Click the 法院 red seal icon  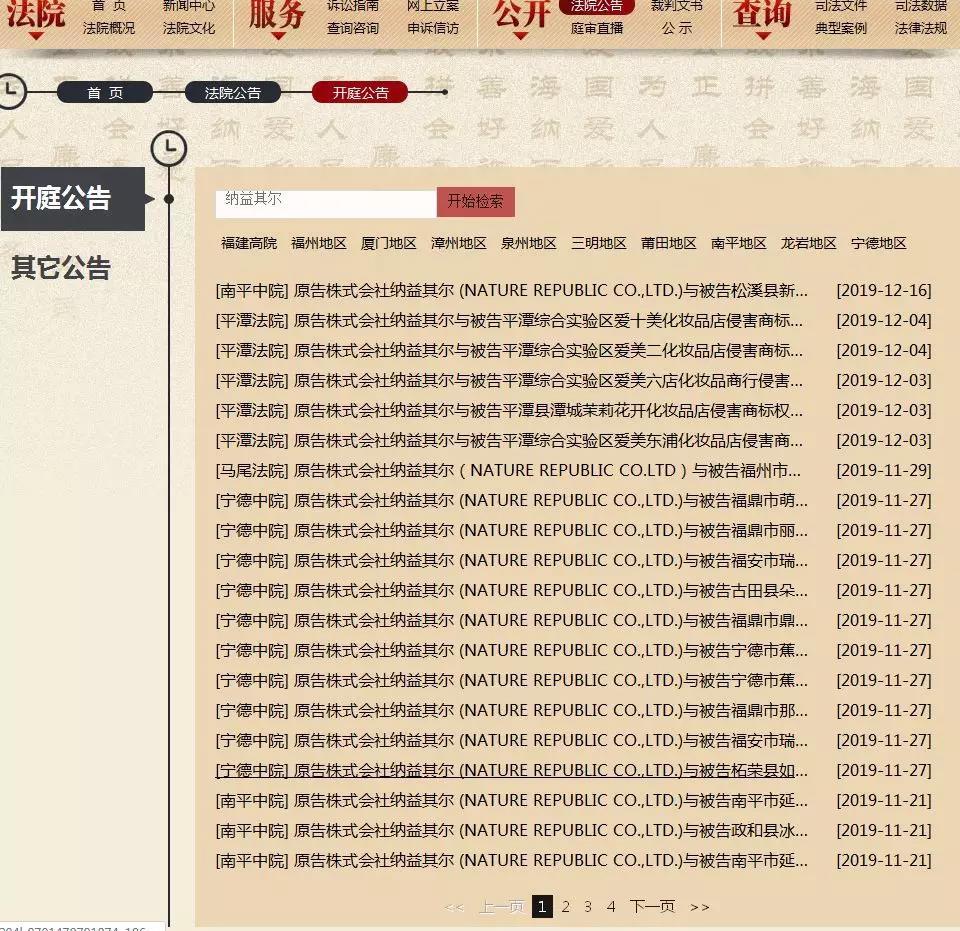(37, 15)
